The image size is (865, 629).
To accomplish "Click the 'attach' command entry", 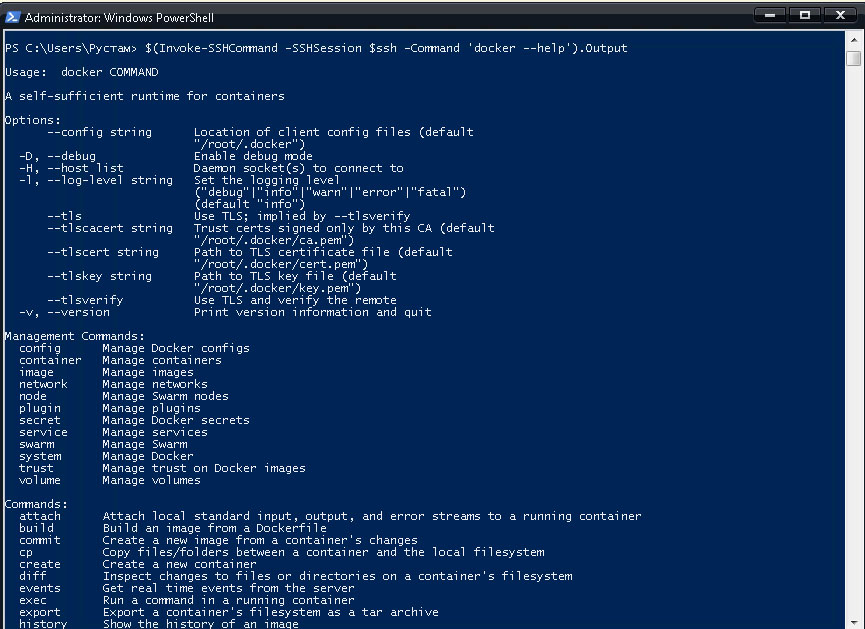I will [40, 515].
